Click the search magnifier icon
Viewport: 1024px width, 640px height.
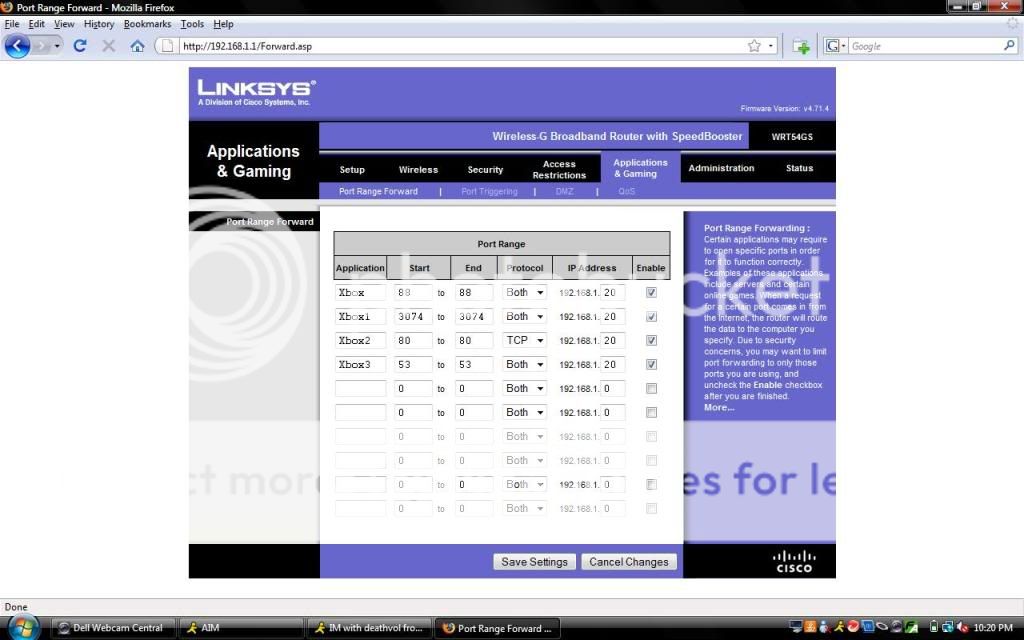point(1009,46)
